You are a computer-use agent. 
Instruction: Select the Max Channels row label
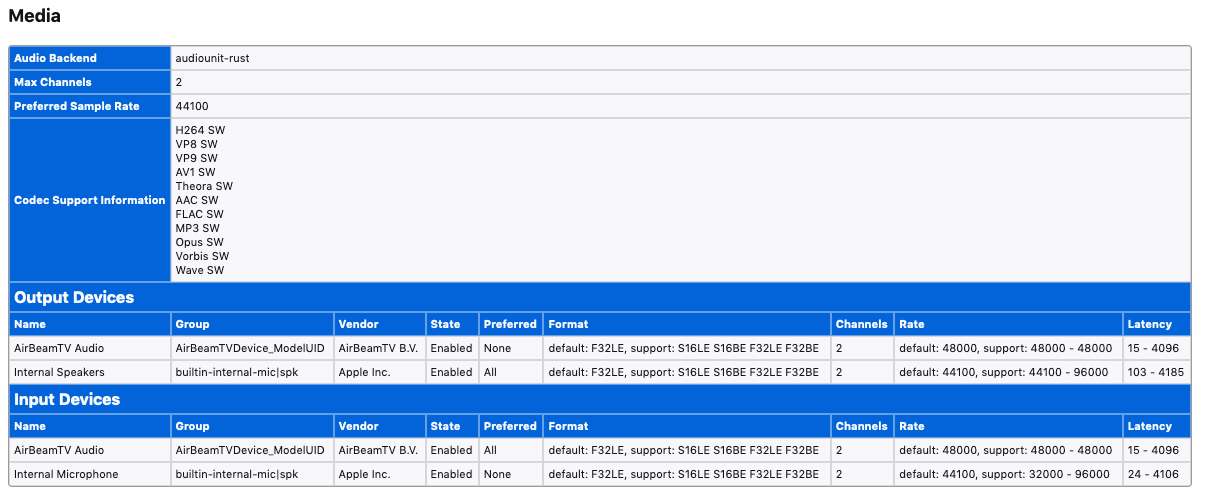[x=52, y=82]
